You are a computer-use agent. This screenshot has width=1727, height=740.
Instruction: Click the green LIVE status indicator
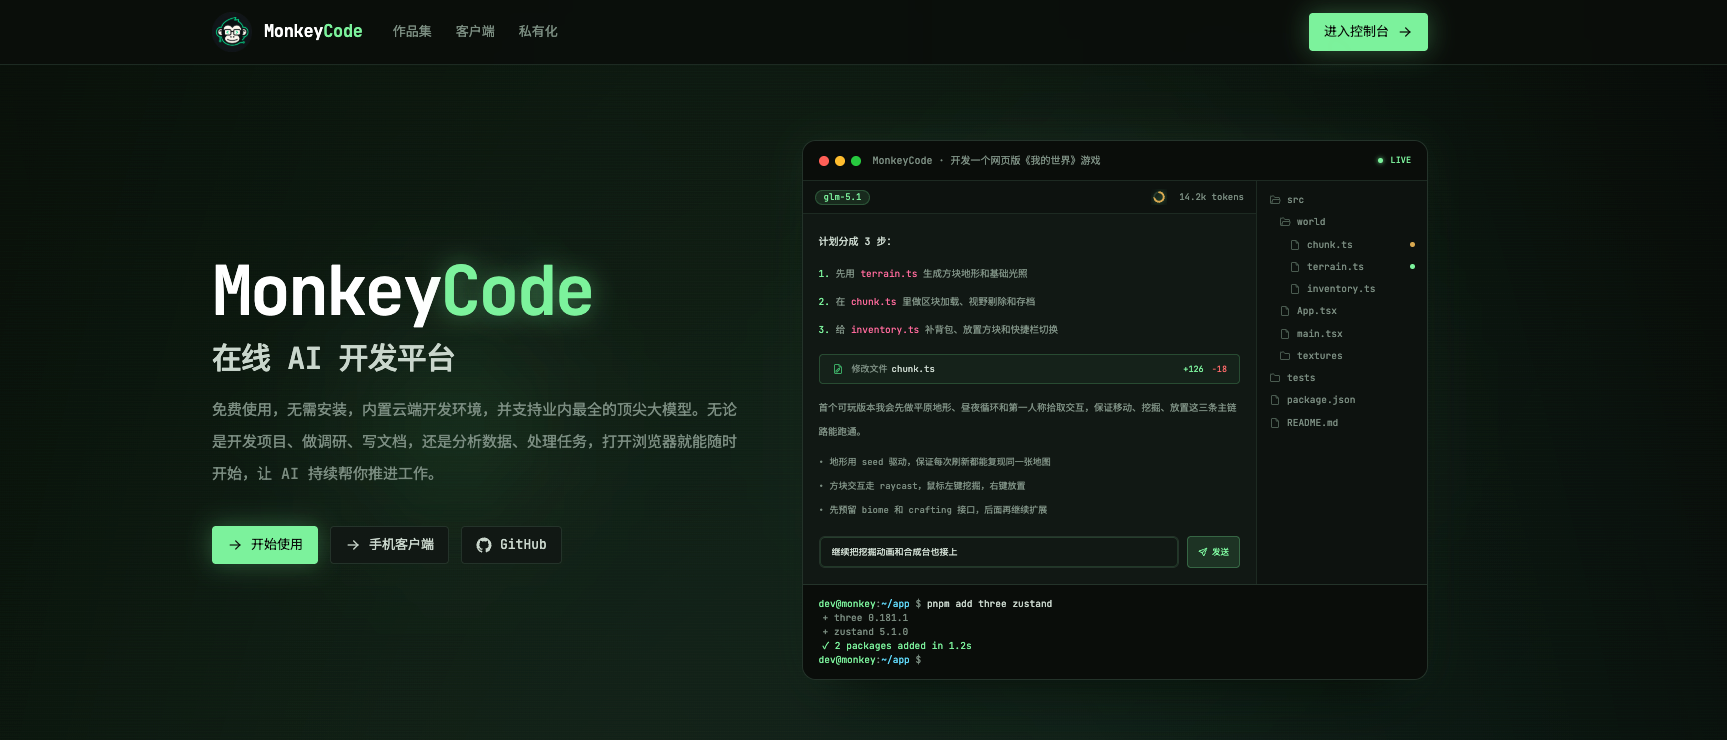[1394, 160]
